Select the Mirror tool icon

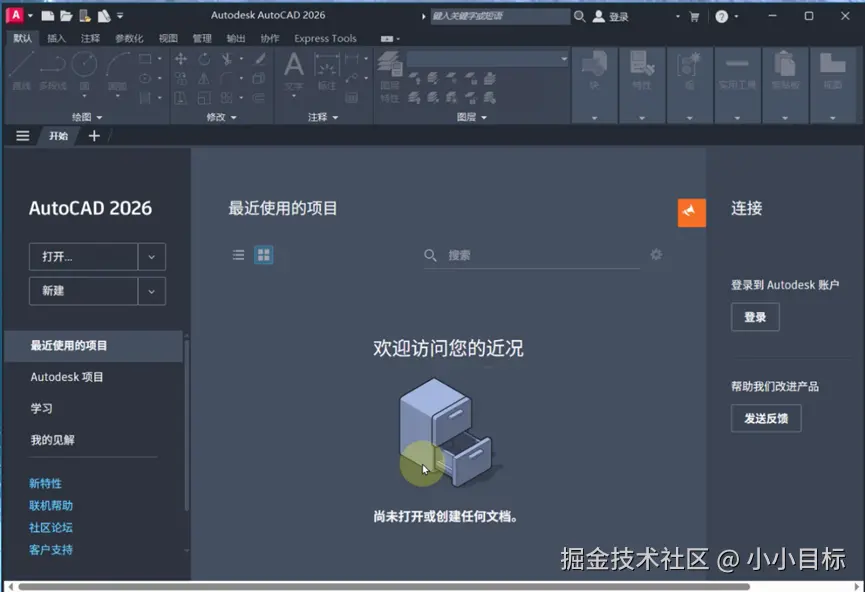pyautogui.click(x=204, y=79)
